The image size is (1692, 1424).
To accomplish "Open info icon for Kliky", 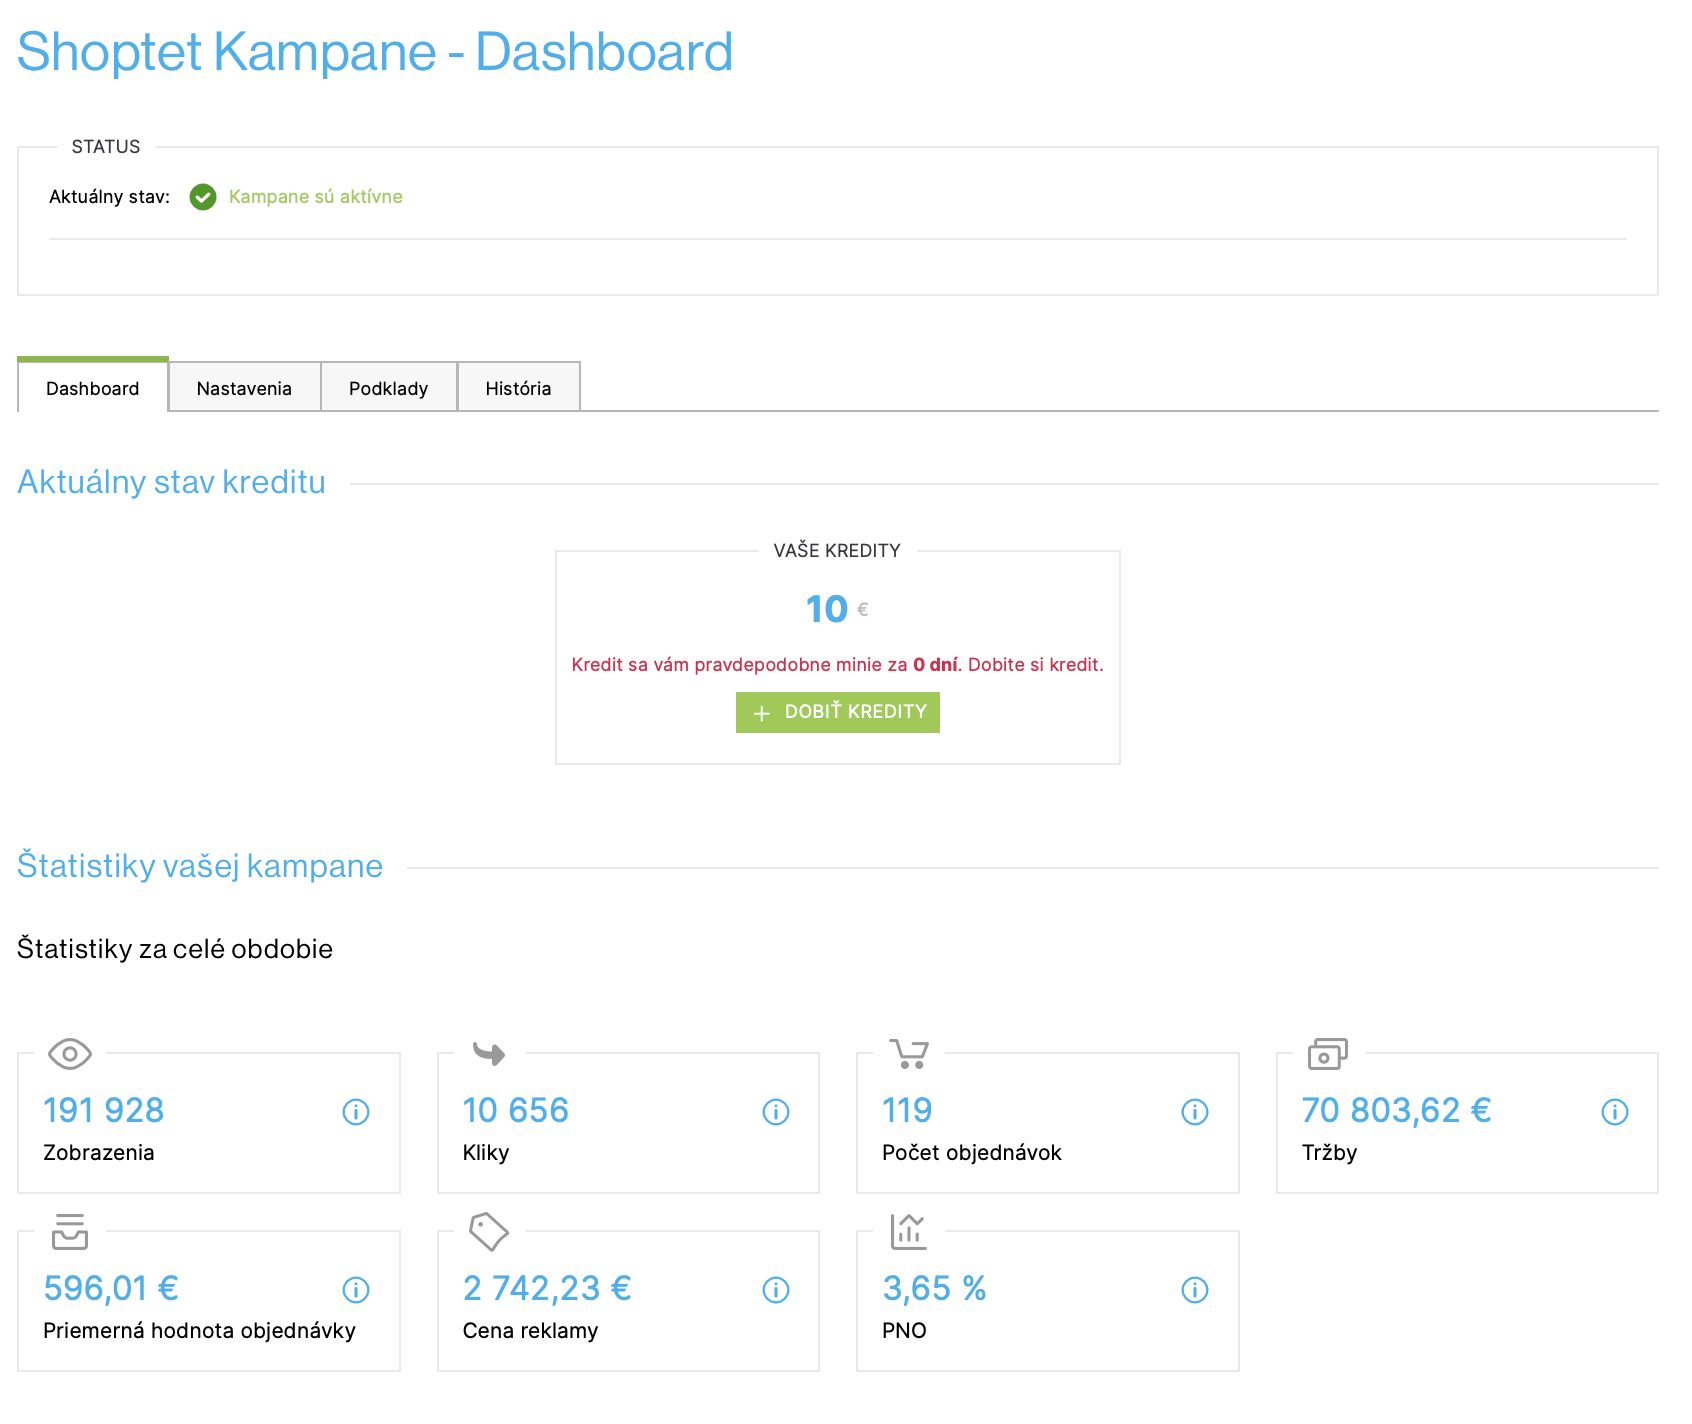I will click(x=776, y=1112).
